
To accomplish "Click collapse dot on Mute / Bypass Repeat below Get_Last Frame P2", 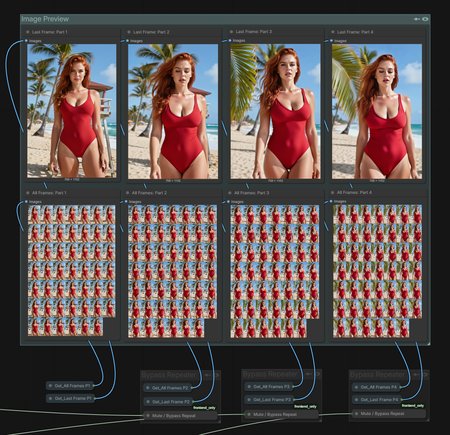I will 148,416.
